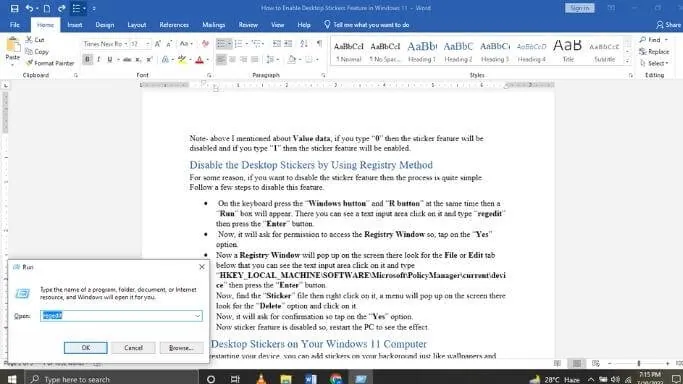Open Font dialog launcher
This screenshot has width=683, height=384.
point(210,75)
